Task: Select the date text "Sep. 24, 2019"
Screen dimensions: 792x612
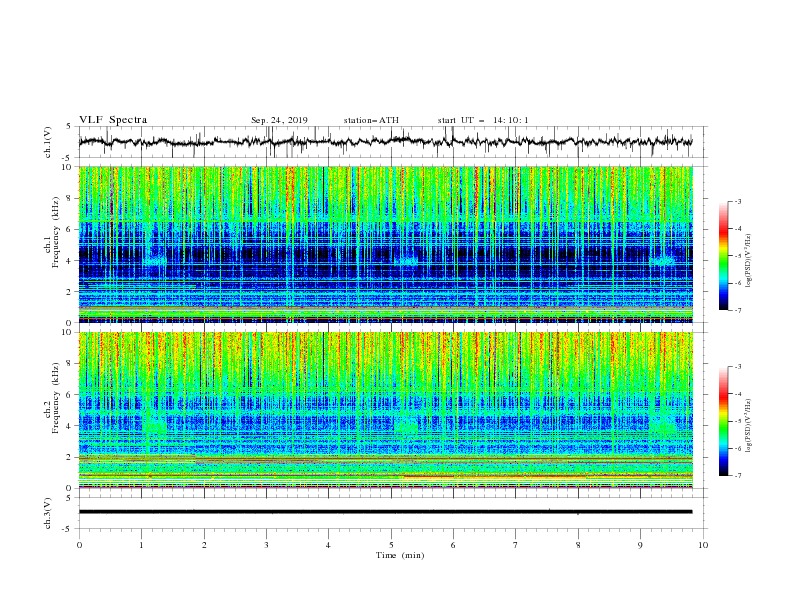Action: click(x=279, y=120)
